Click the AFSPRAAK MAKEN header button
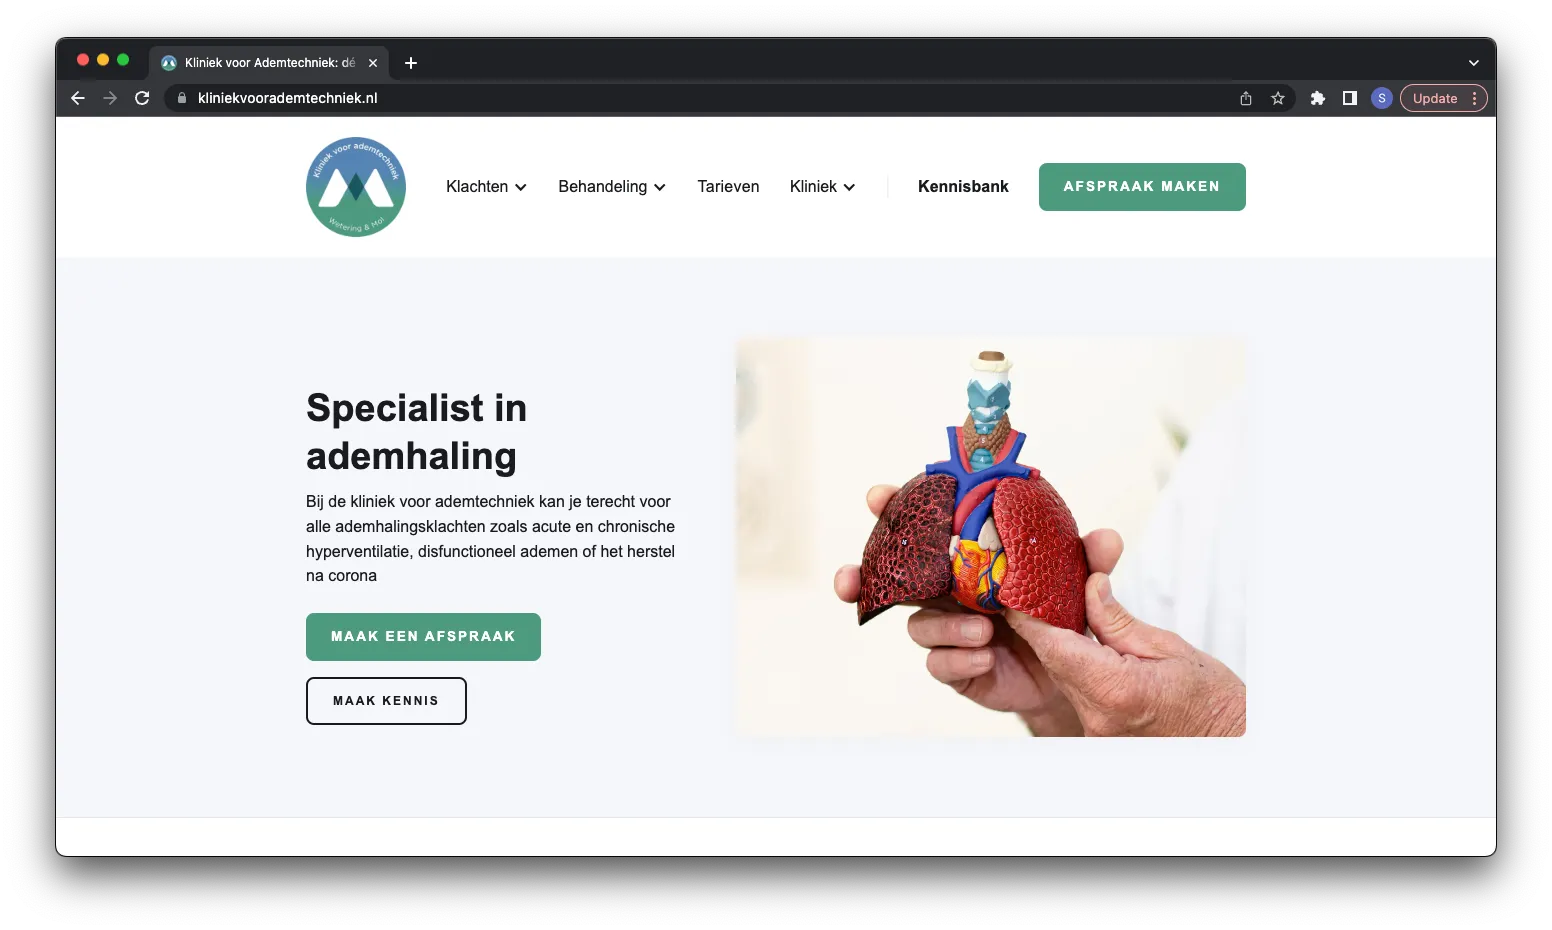The height and width of the screenshot is (930, 1552). coord(1142,187)
